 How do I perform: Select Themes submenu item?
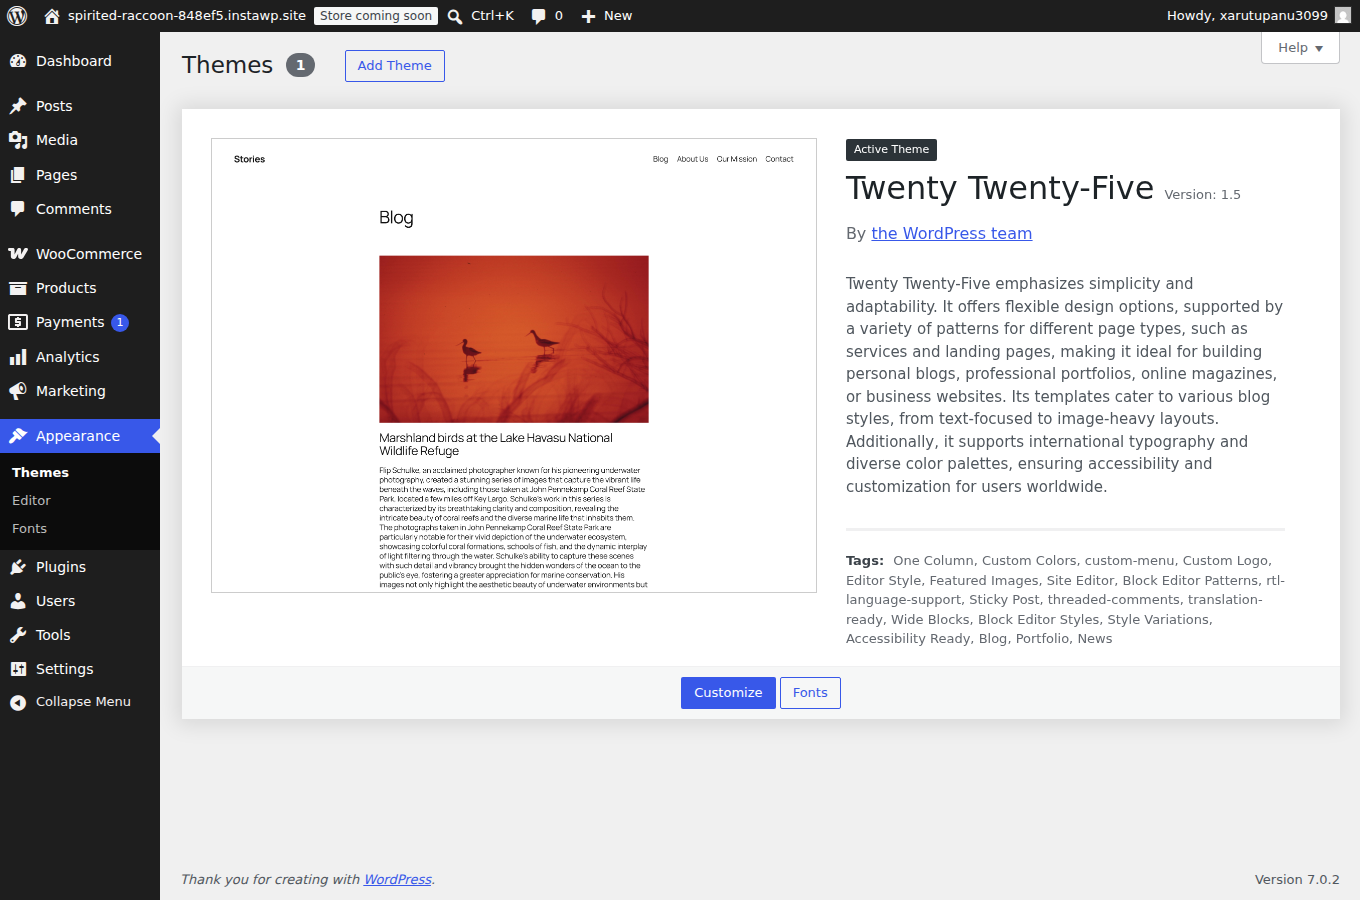(40, 472)
